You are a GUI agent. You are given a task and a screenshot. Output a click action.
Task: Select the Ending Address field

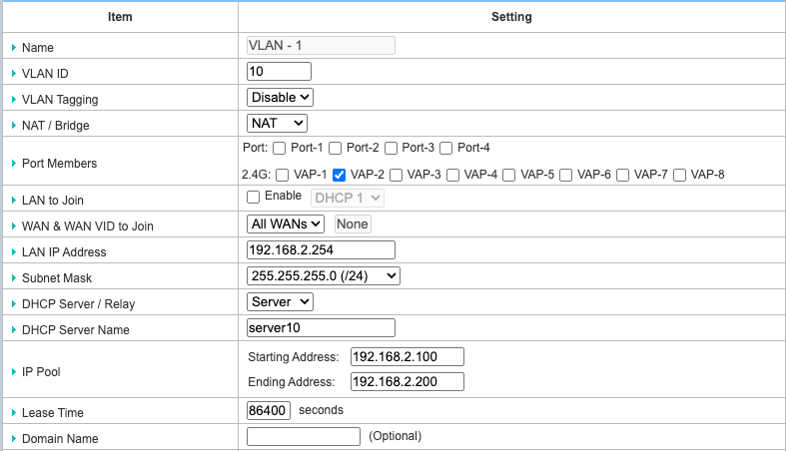(407, 381)
